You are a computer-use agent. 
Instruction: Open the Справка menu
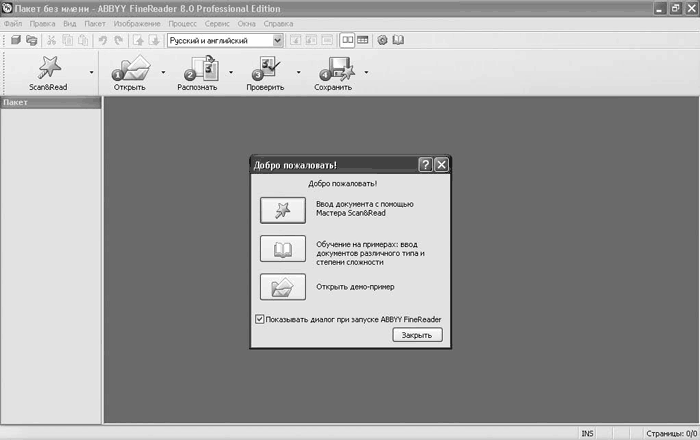click(278, 24)
